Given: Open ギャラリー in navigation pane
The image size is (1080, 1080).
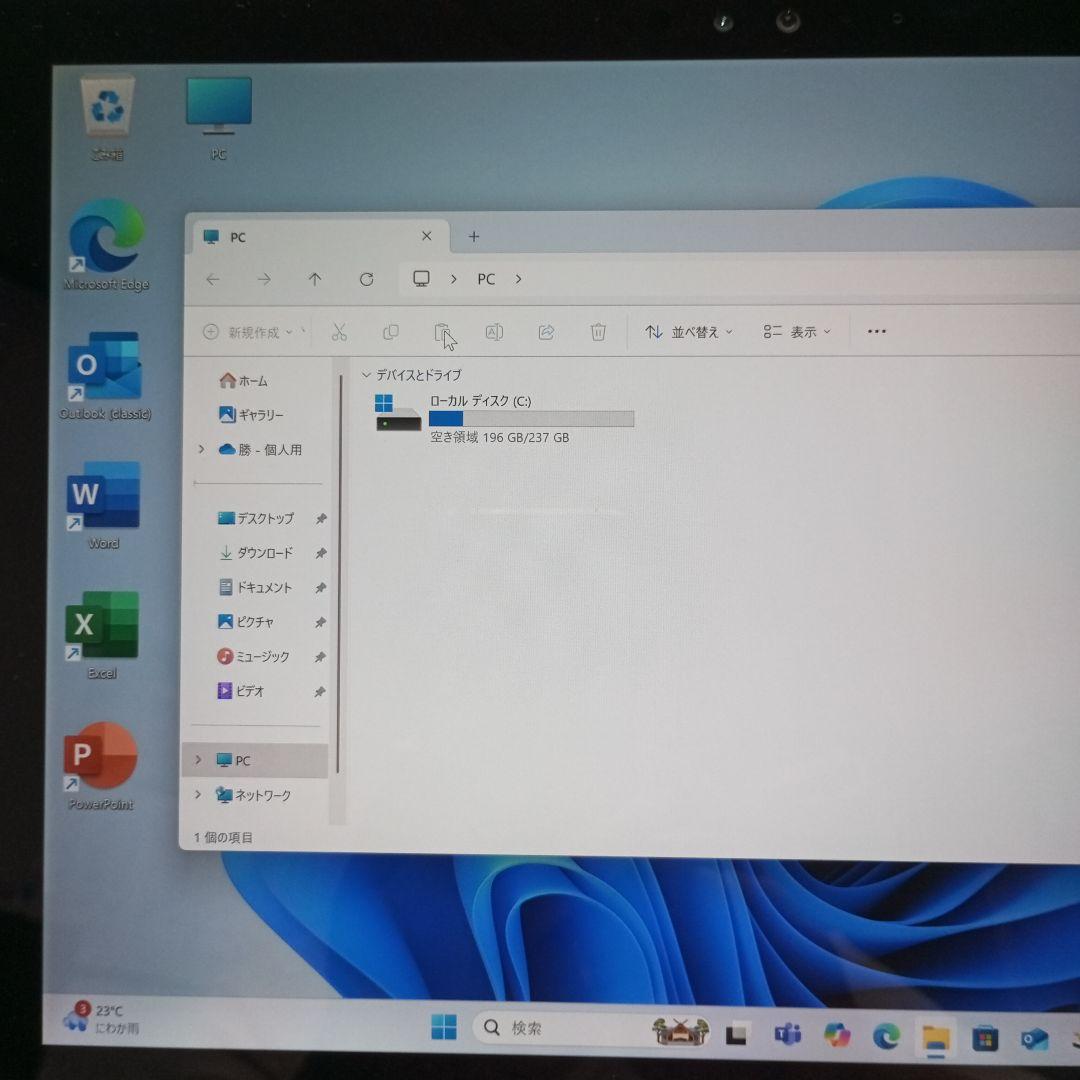Looking at the screenshot, I should click(251, 415).
